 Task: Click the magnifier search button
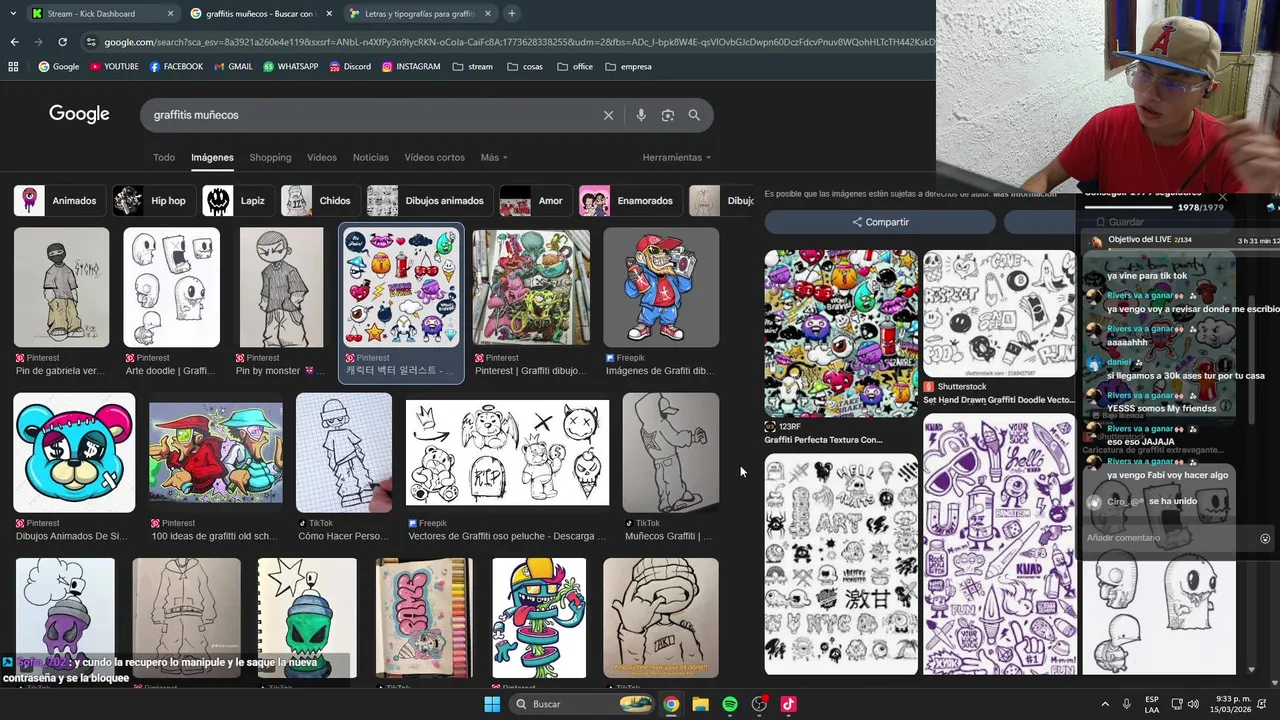click(x=694, y=115)
